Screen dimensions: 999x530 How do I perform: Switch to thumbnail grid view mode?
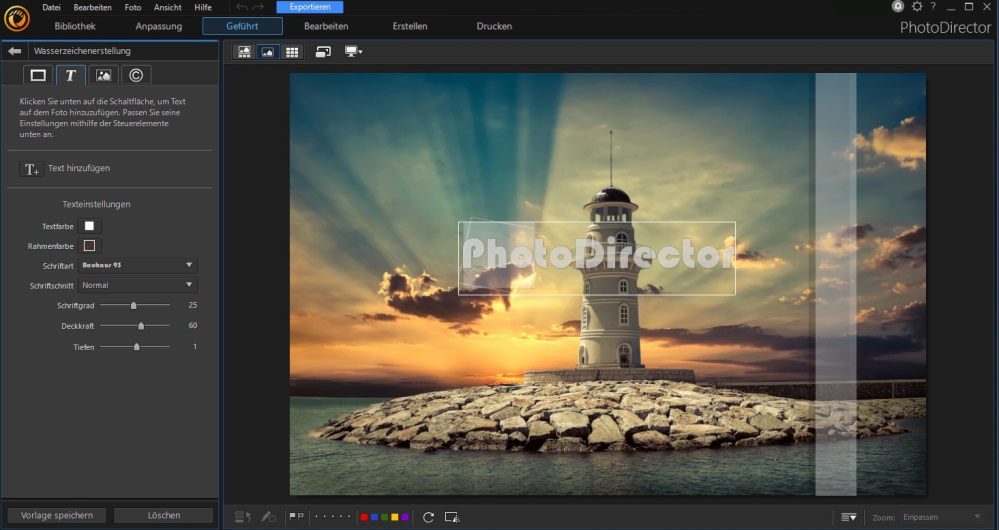[x=292, y=51]
